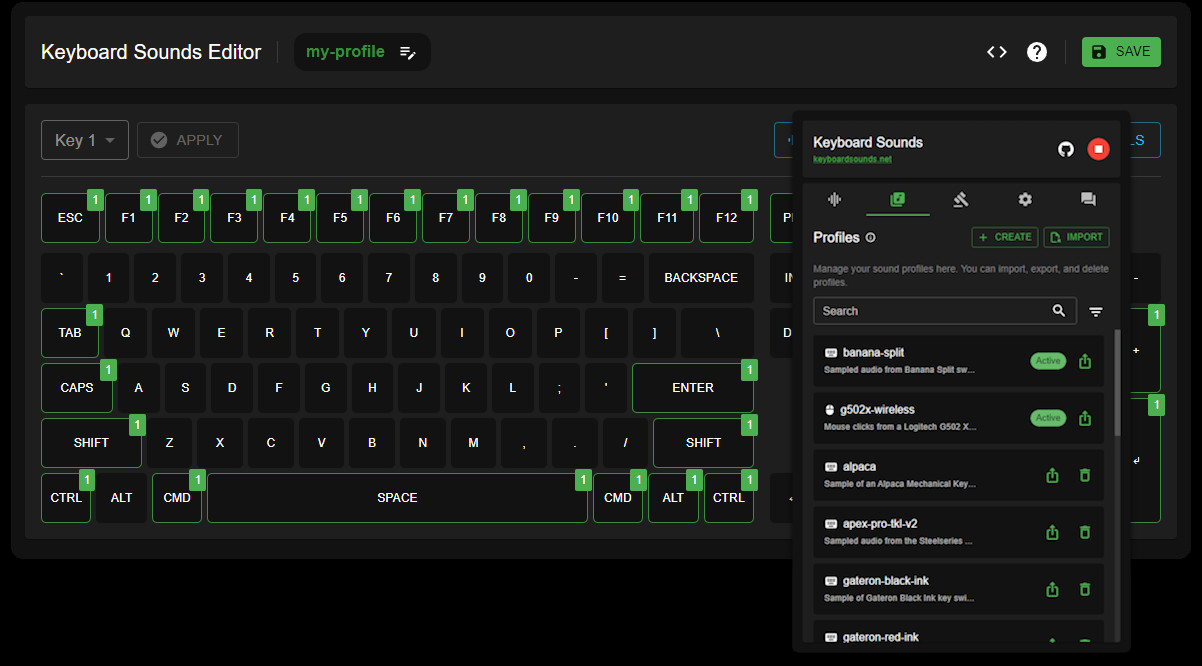Image resolution: width=1202 pixels, height=666 pixels.
Task: Select the F5 key in the editor
Action: click(x=340, y=218)
